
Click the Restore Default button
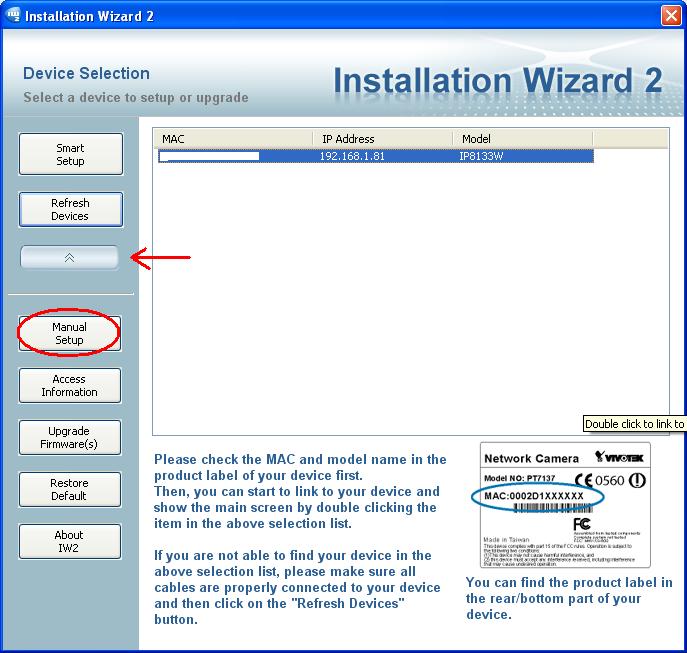coord(70,490)
